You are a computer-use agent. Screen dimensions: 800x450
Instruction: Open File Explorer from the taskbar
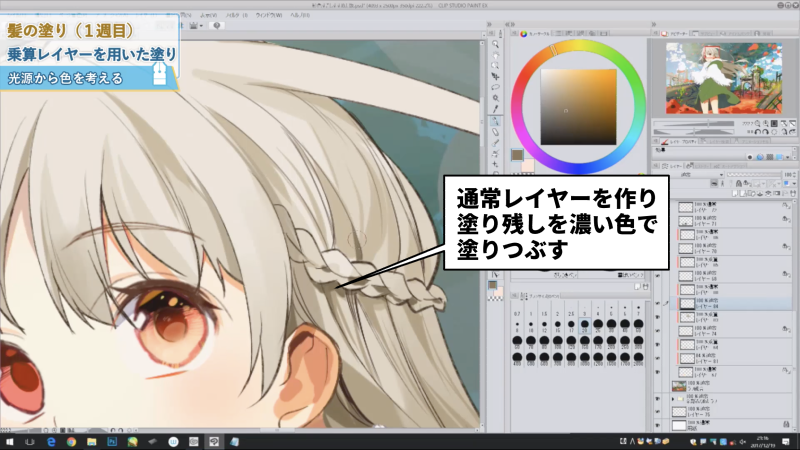click(92, 441)
